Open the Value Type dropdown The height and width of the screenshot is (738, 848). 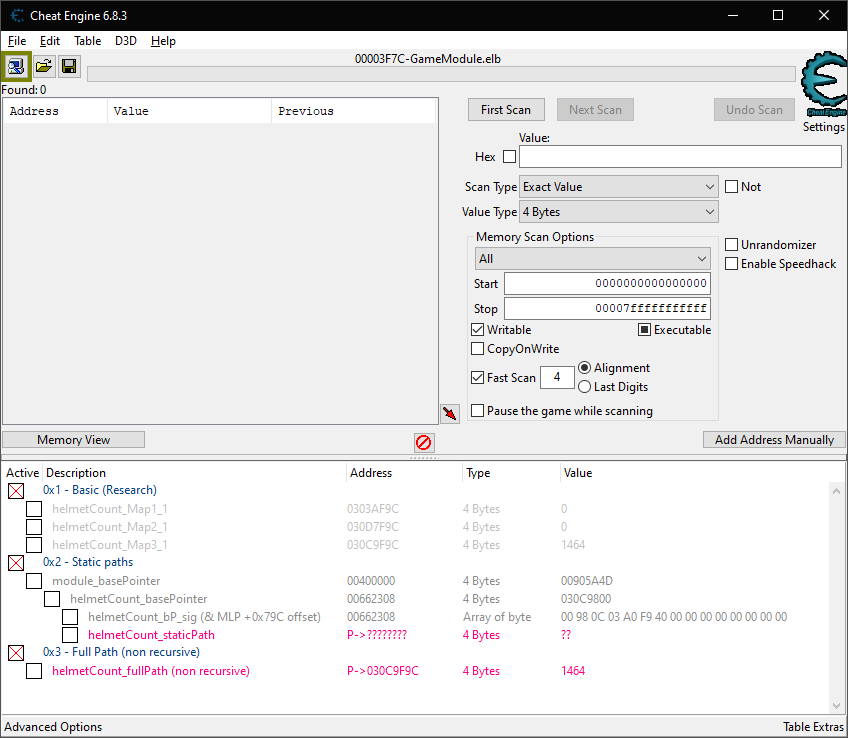618,212
